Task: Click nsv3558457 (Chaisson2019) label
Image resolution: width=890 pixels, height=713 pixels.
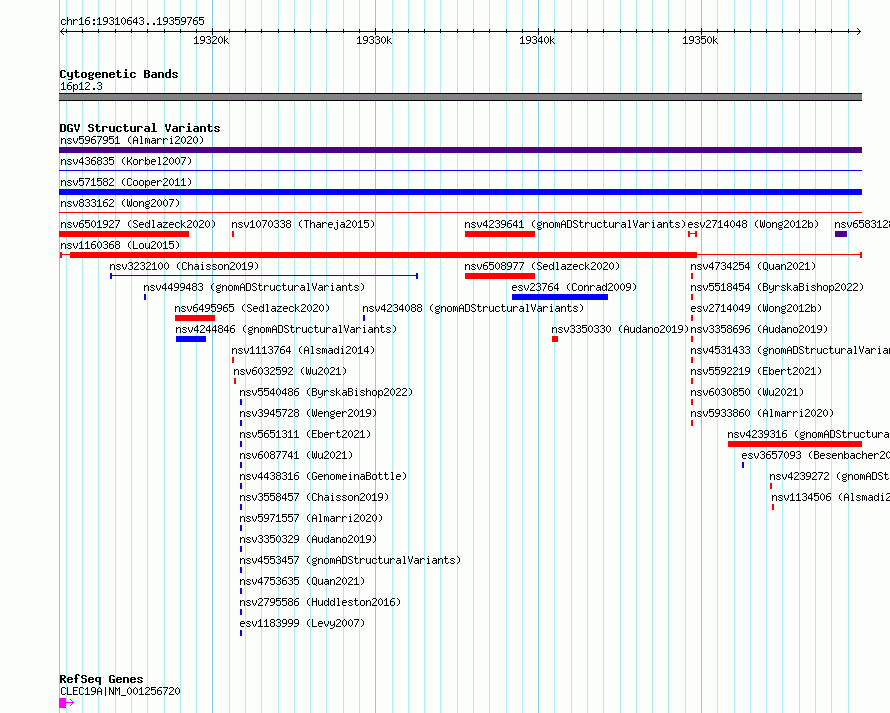Action: (314, 497)
